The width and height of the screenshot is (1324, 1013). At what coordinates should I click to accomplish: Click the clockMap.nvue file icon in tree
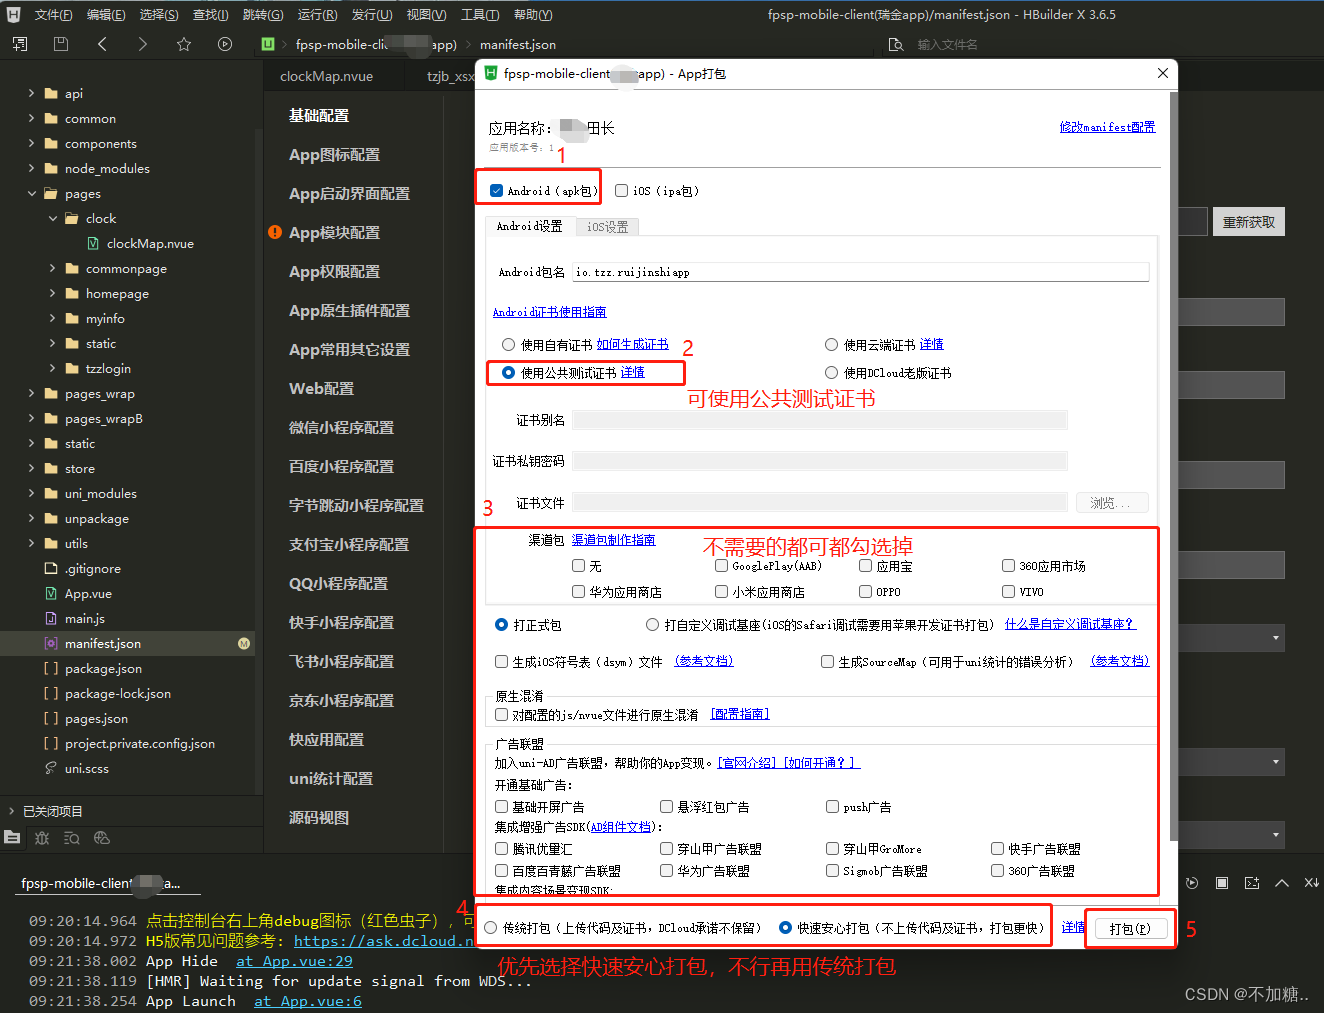click(x=93, y=243)
